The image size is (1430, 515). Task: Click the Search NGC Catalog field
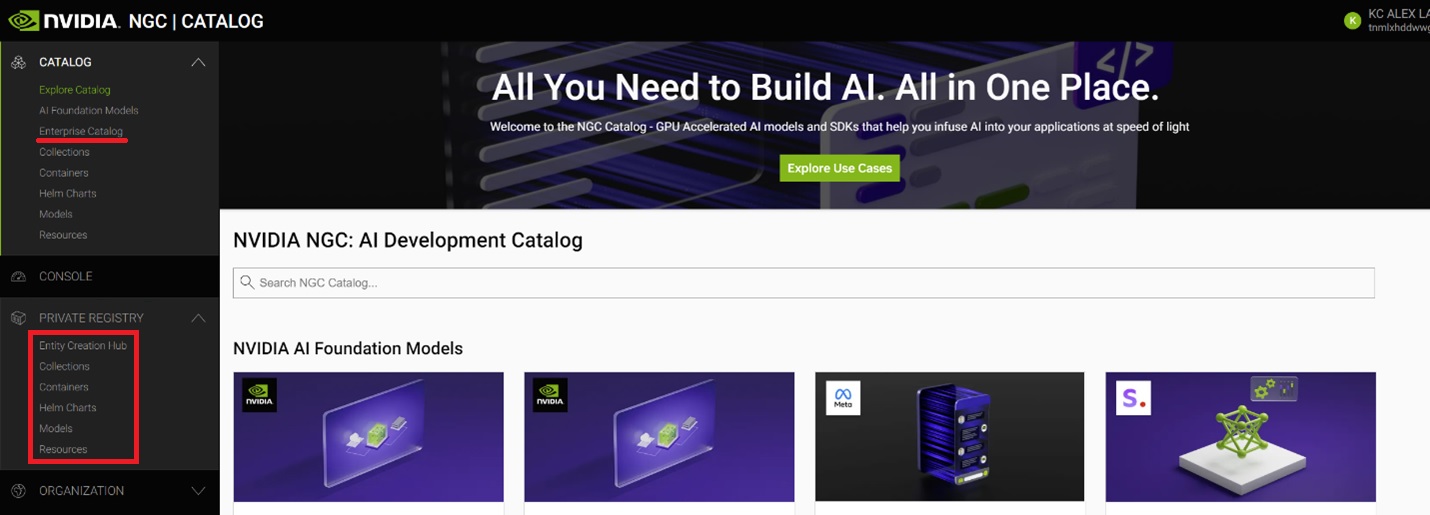[x=803, y=283]
